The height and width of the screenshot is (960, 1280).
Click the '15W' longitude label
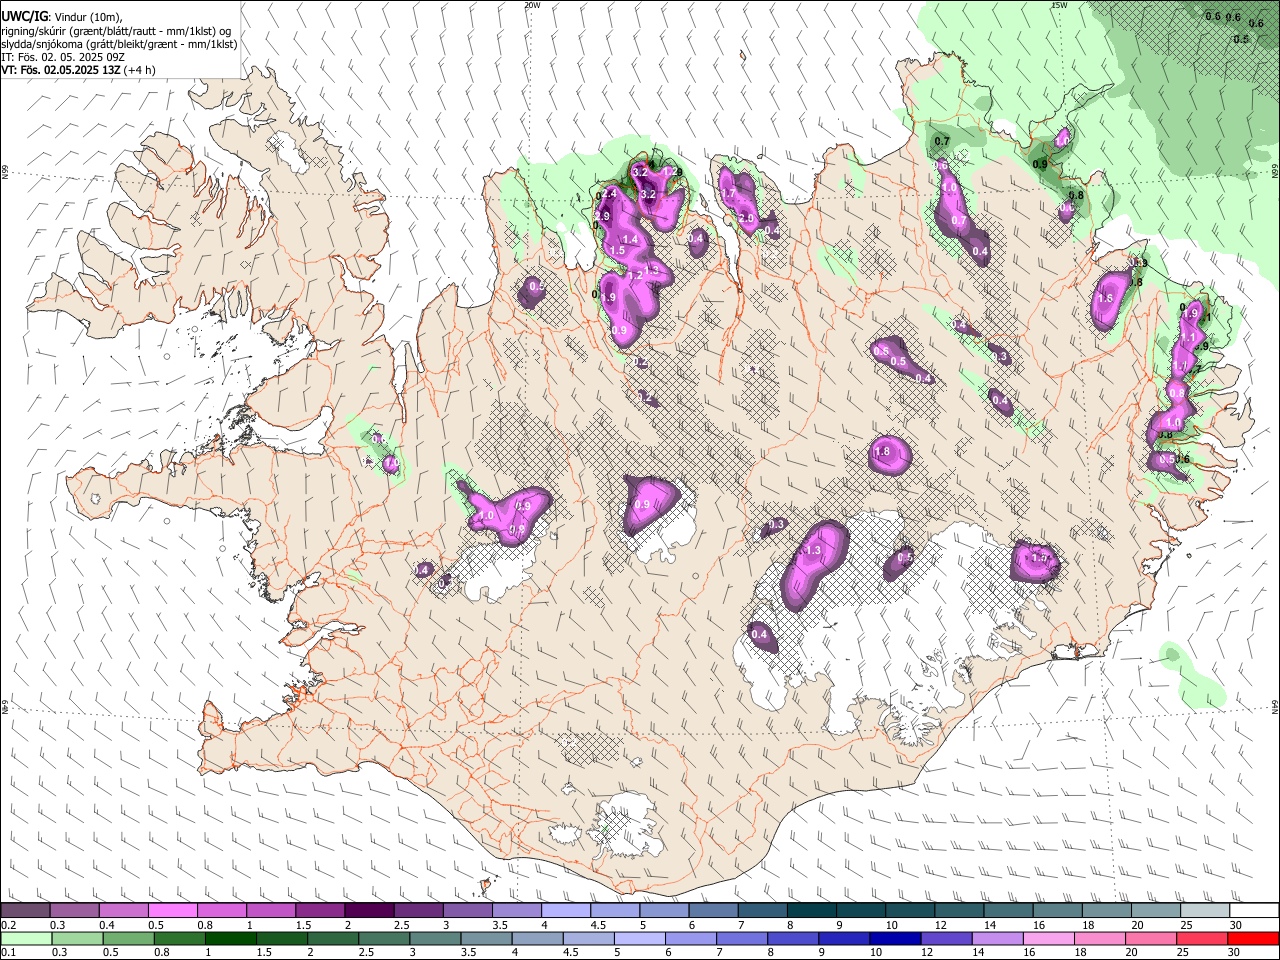tap(1058, 4)
